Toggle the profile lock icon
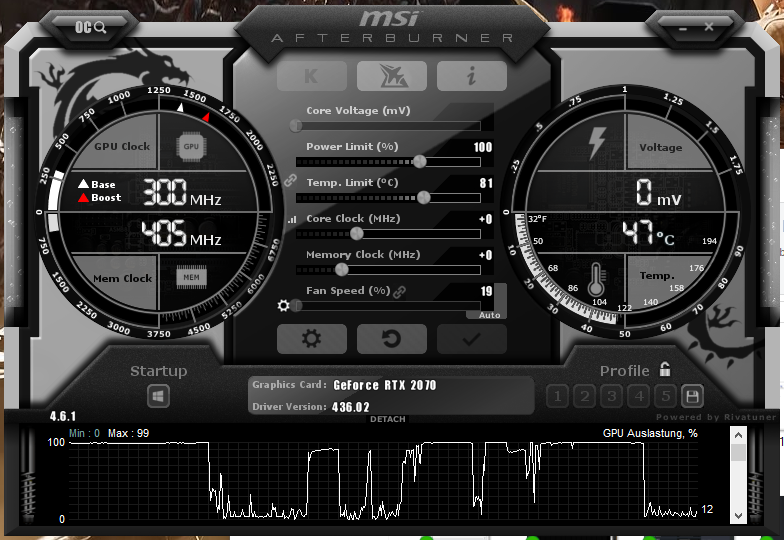This screenshot has width=784, height=540. pos(664,369)
